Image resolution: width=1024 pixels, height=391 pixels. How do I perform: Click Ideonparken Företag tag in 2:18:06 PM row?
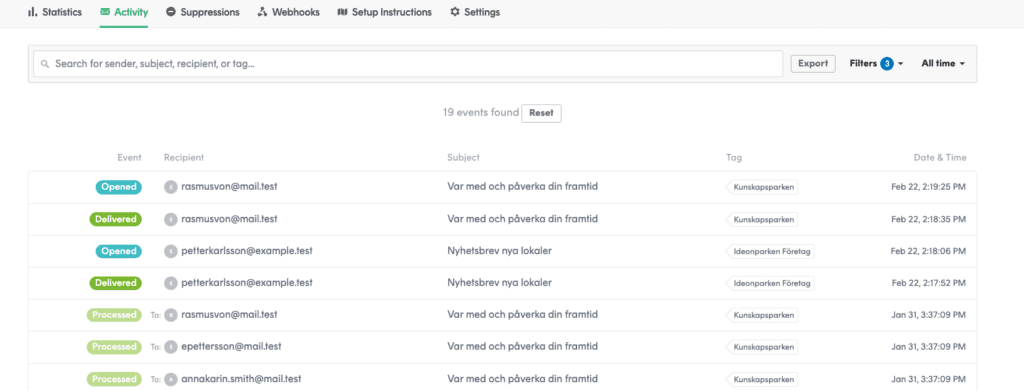click(x=771, y=251)
